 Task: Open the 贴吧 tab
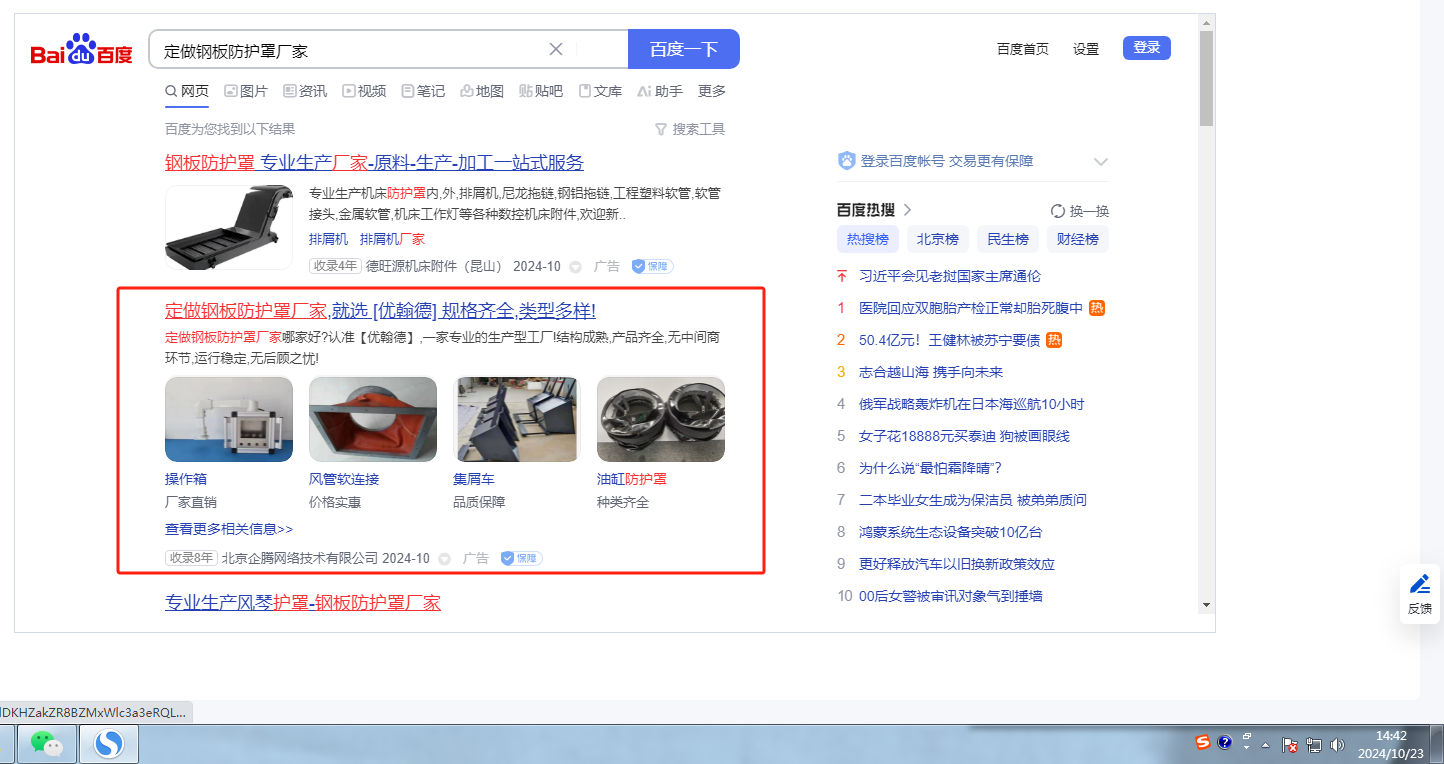pyautogui.click(x=541, y=91)
